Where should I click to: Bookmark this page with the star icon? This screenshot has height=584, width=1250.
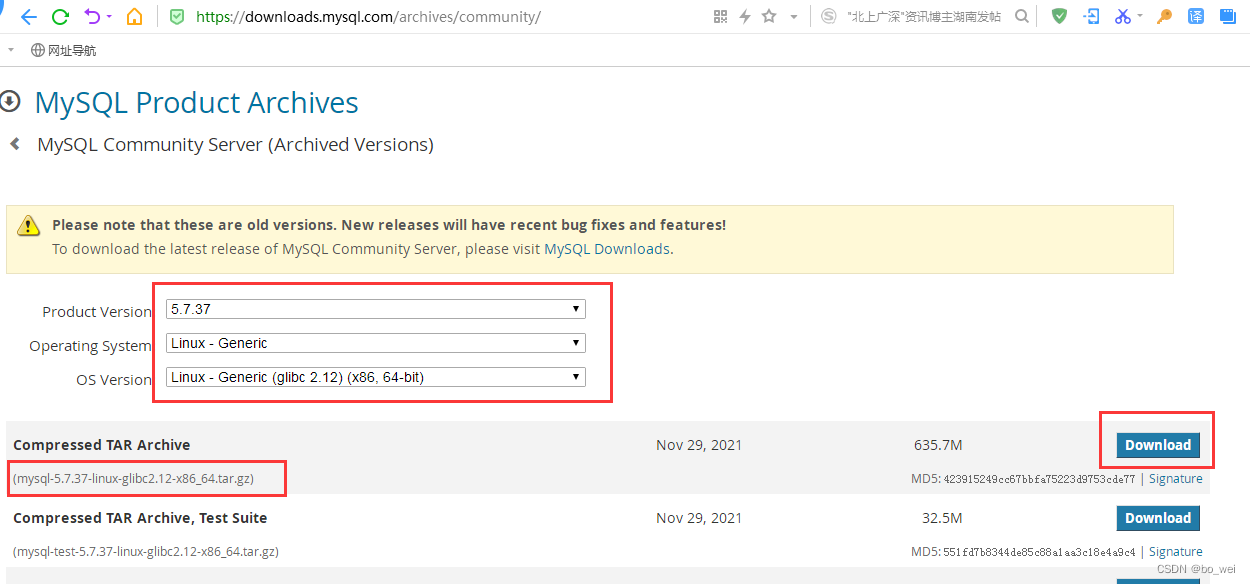(769, 17)
